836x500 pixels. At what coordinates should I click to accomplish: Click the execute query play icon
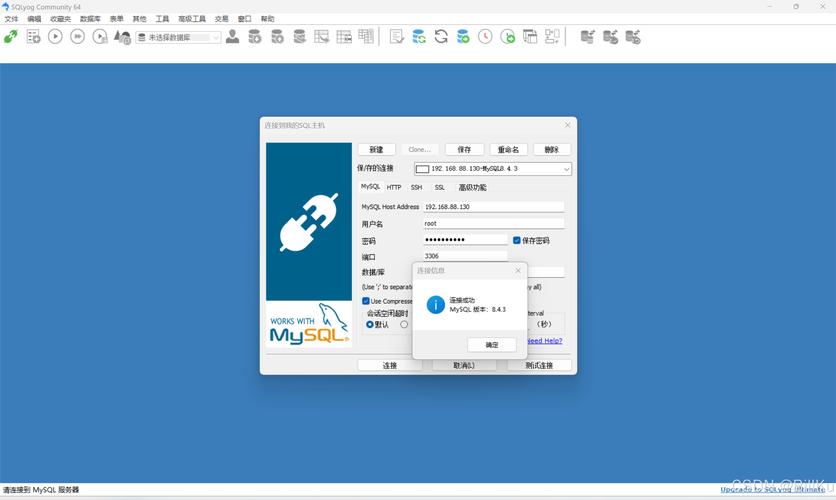(x=55, y=37)
